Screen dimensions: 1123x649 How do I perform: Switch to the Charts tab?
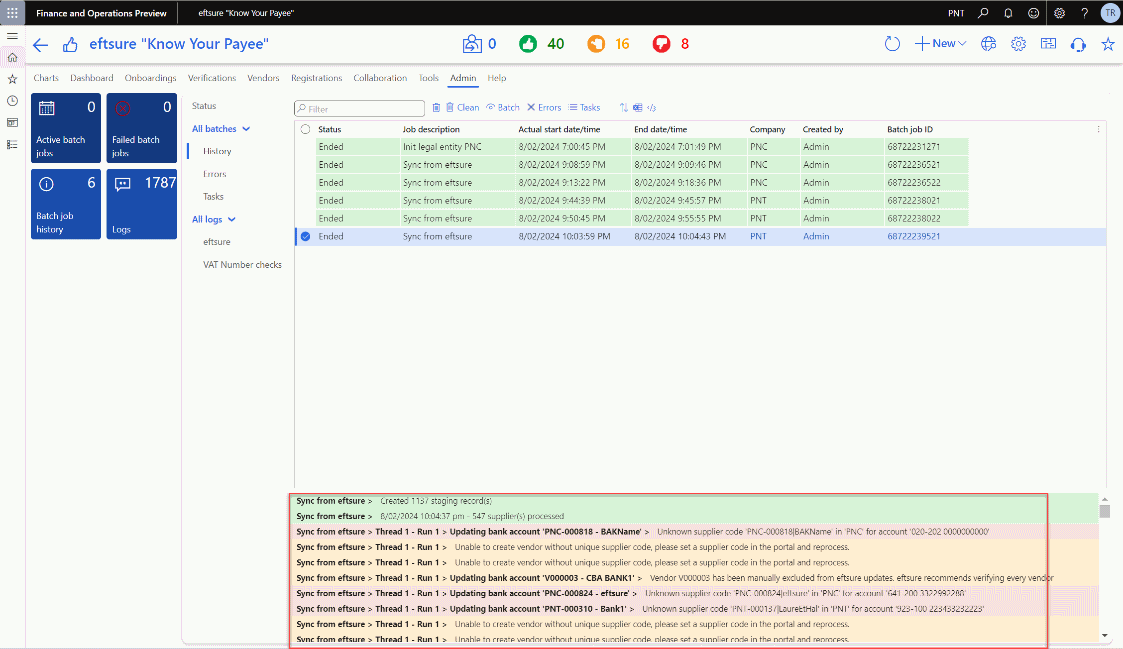[x=46, y=78]
